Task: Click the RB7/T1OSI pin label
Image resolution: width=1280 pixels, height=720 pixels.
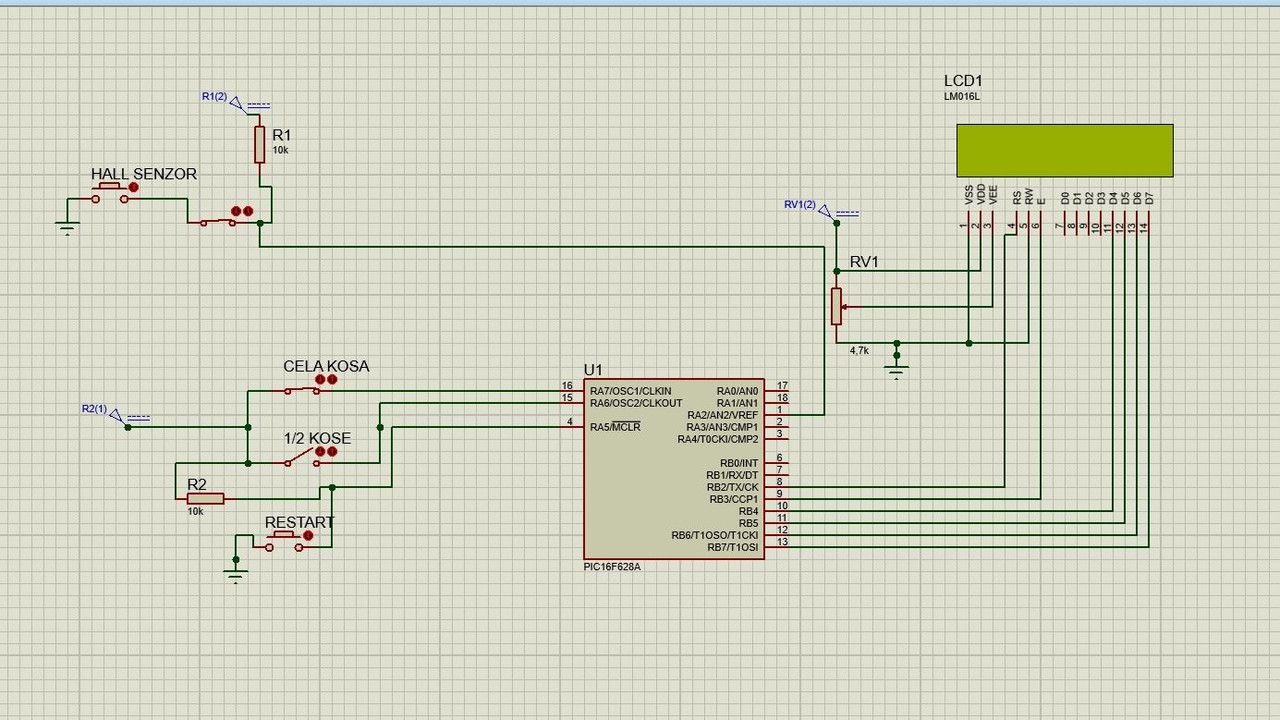Action: 733,547
